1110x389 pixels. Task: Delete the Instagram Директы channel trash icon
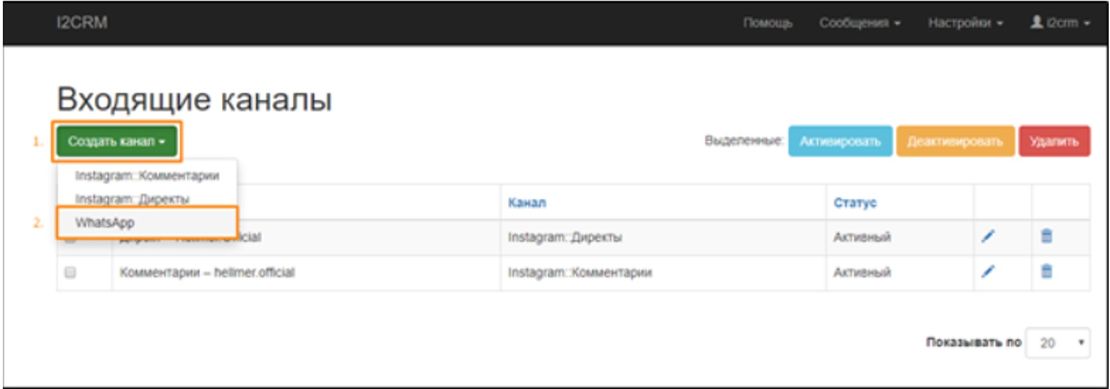pos(1047,238)
